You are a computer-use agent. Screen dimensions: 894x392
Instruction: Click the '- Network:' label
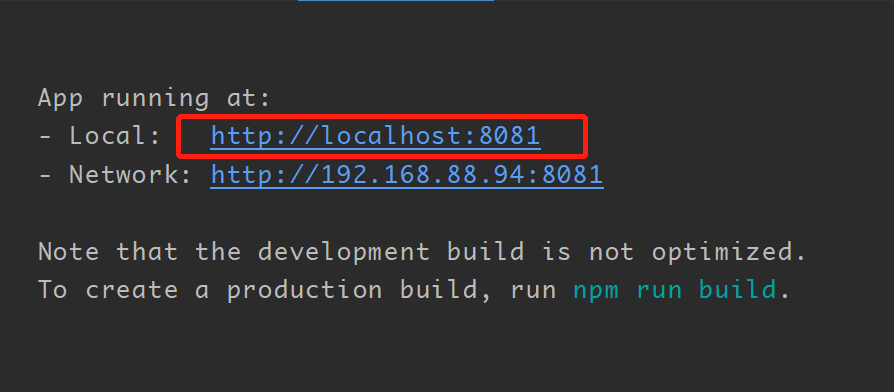coord(116,175)
